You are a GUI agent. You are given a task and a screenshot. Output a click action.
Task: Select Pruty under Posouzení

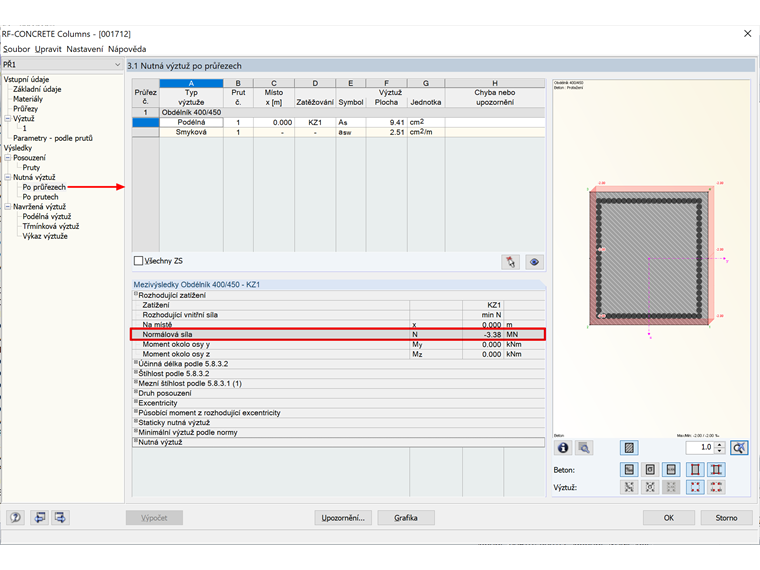31,167
